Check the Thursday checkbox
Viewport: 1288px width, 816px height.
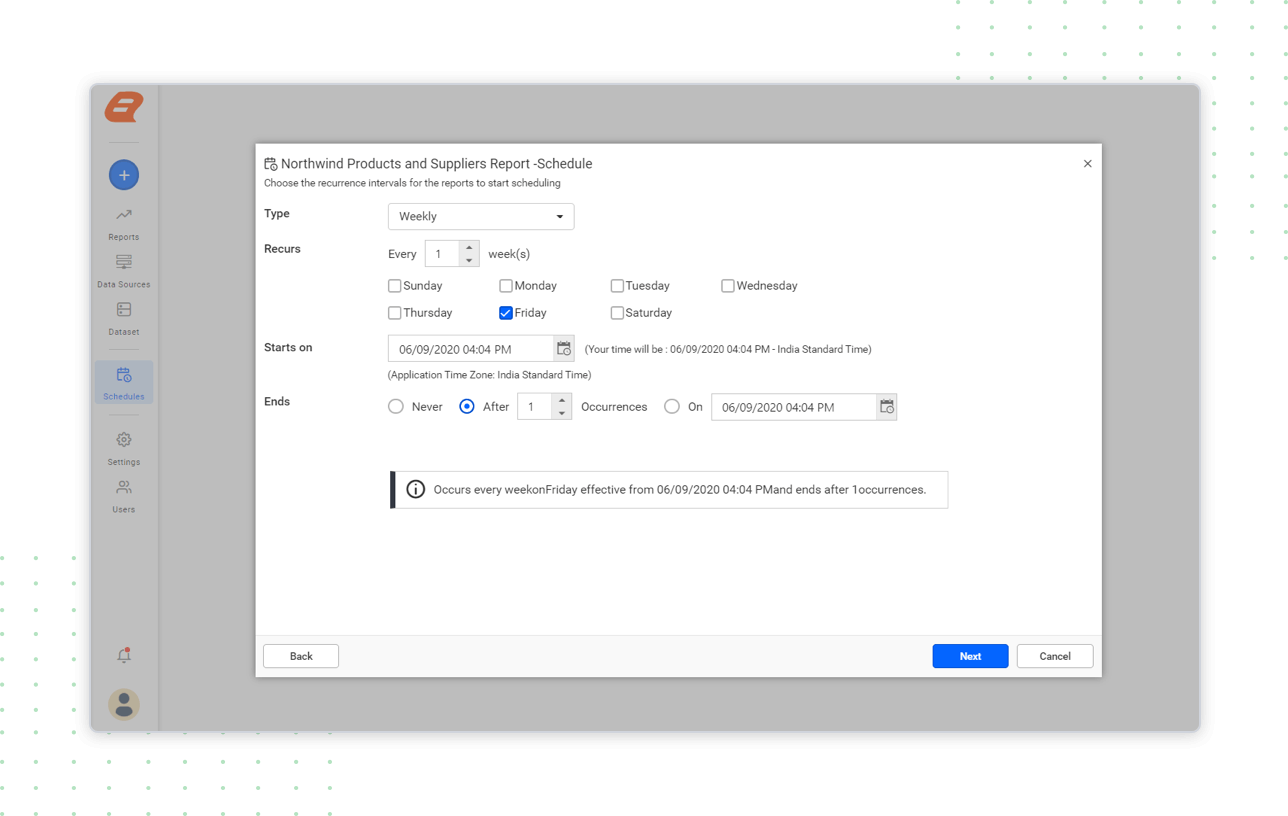395,313
